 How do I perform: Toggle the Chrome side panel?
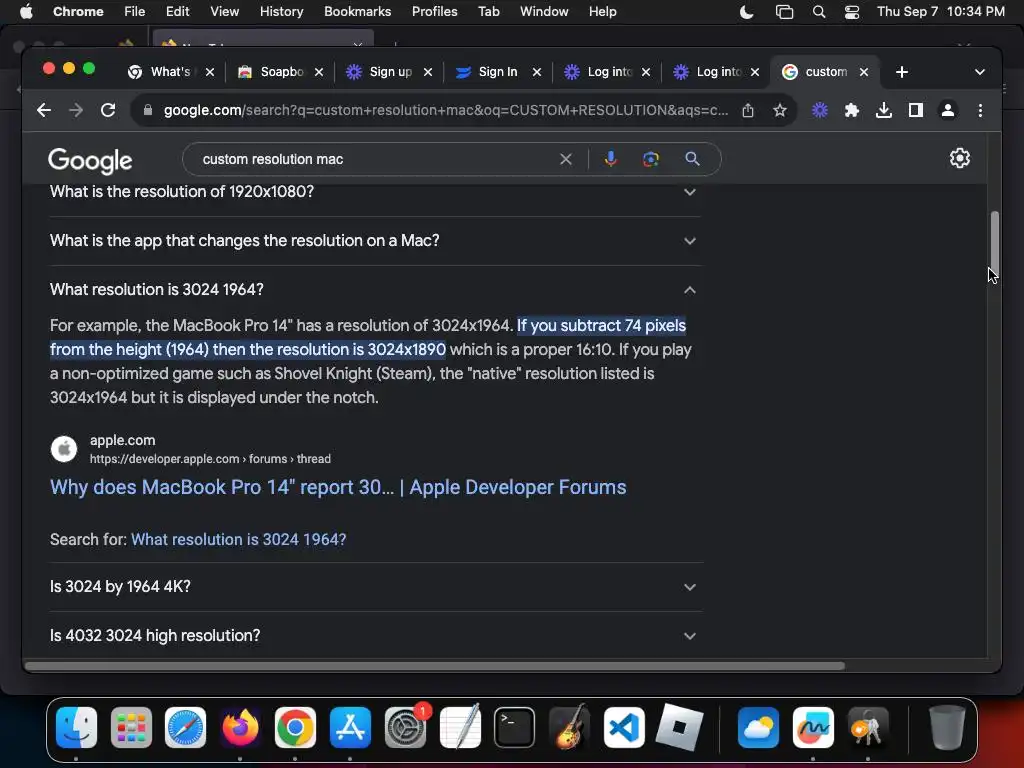point(916,110)
